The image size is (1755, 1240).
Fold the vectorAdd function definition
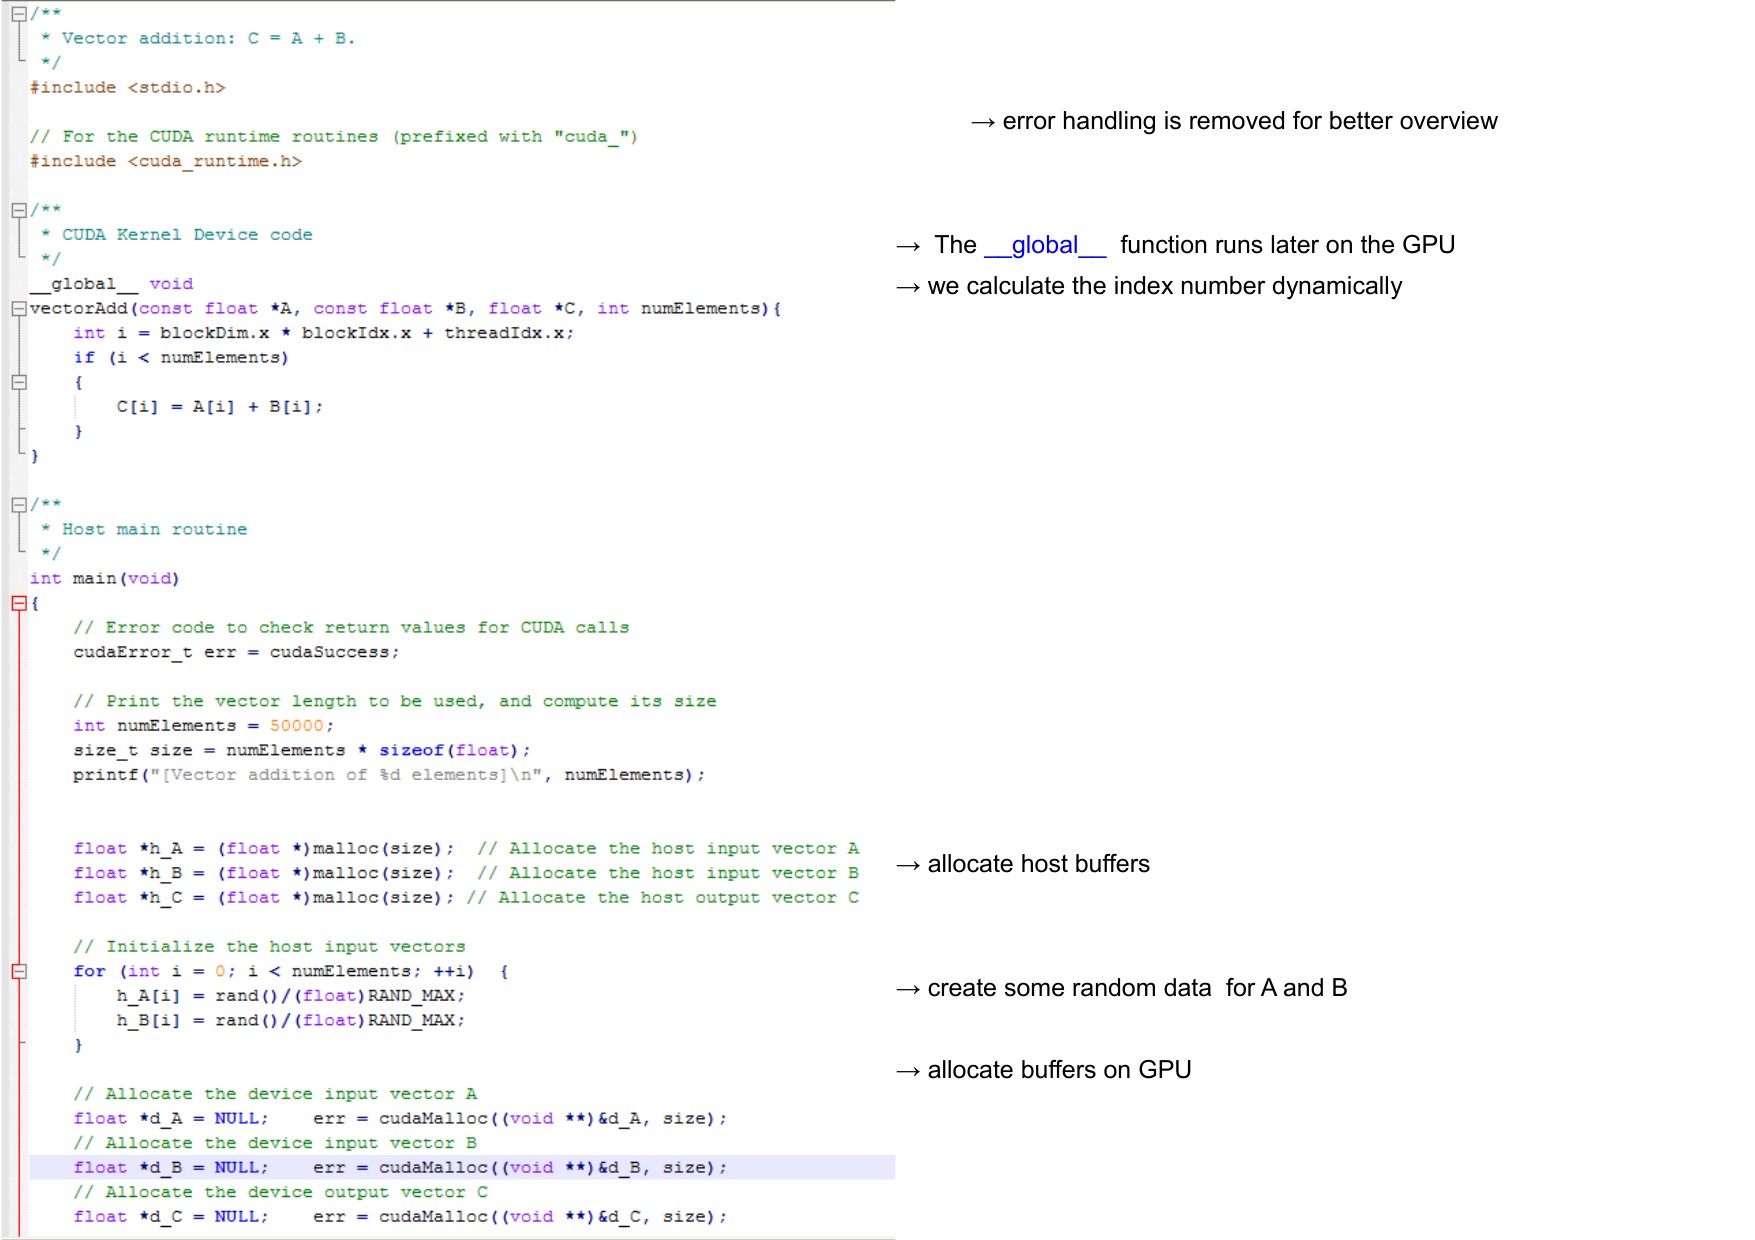click(x=18, y=309)
